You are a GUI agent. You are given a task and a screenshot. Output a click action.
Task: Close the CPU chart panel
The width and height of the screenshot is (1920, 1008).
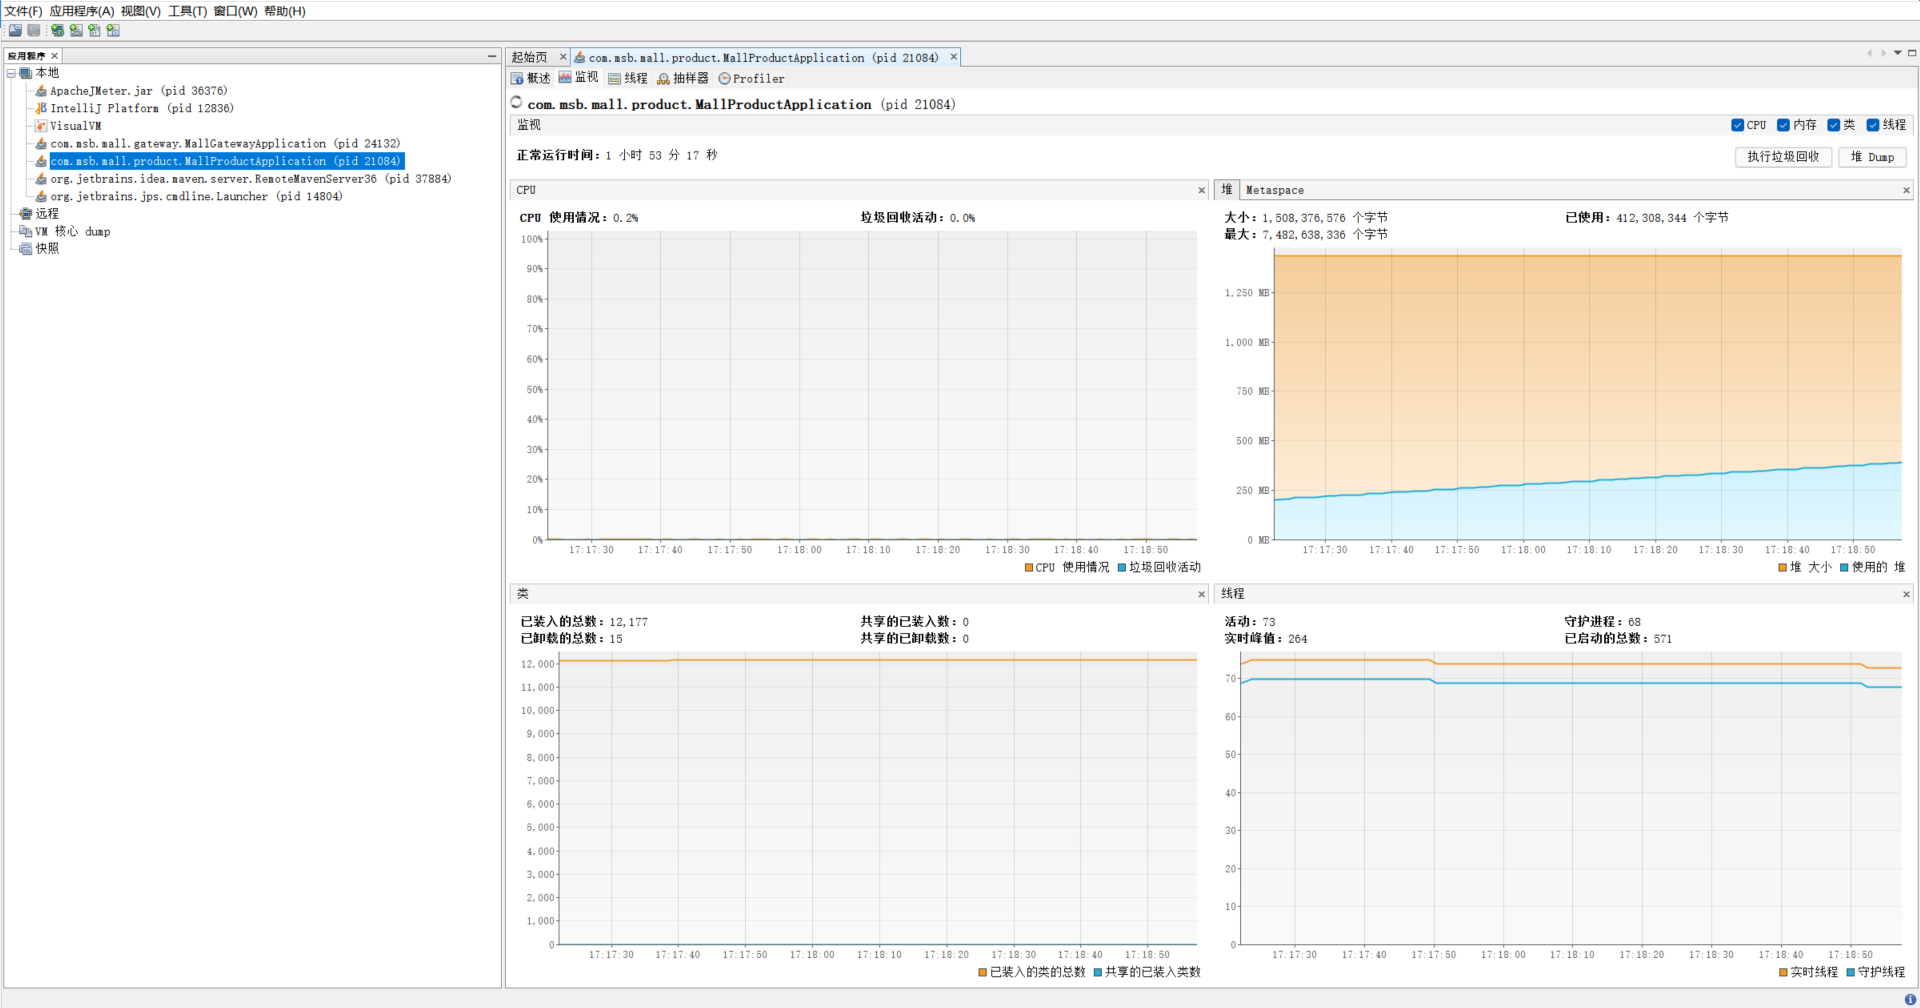pyautogui.click(x=1201, y=190)
